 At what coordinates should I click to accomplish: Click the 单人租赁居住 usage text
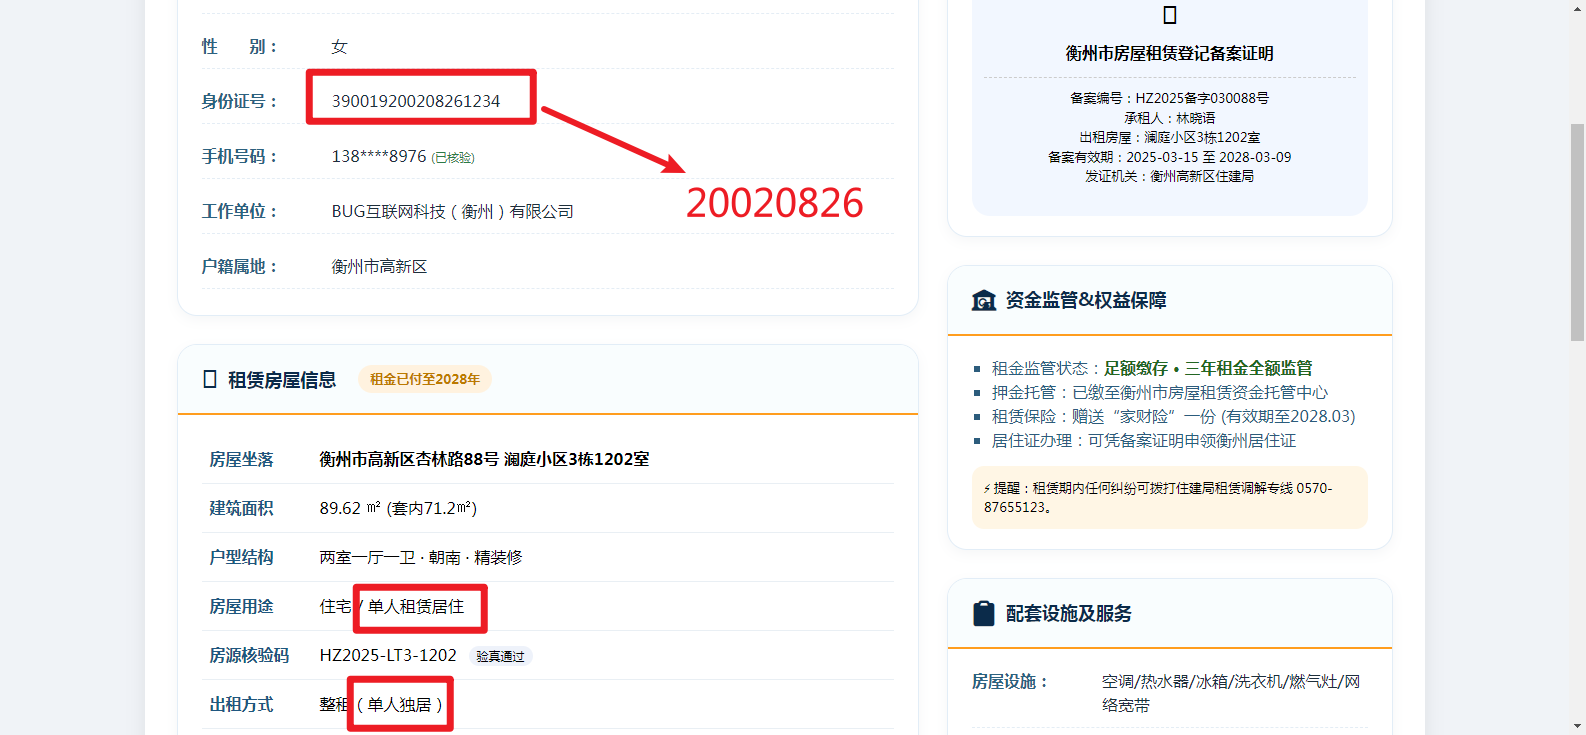click(x=416, y=606)
